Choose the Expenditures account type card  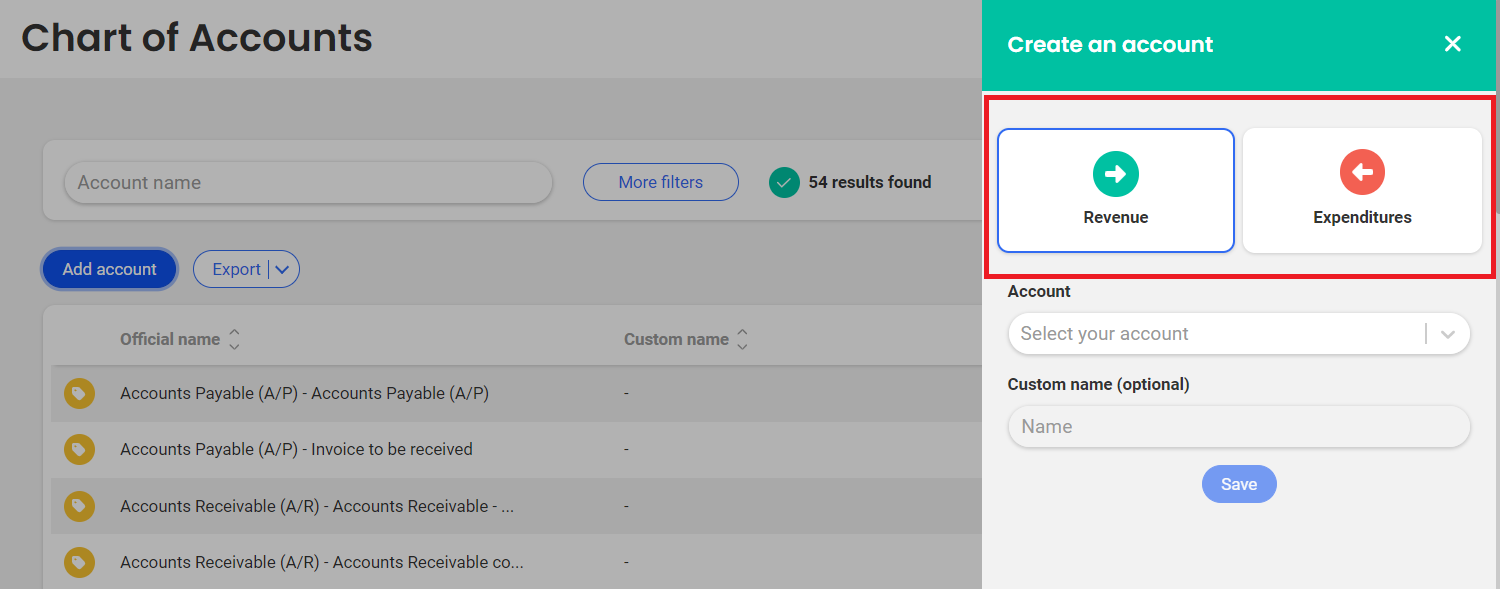coord(1362,190)
